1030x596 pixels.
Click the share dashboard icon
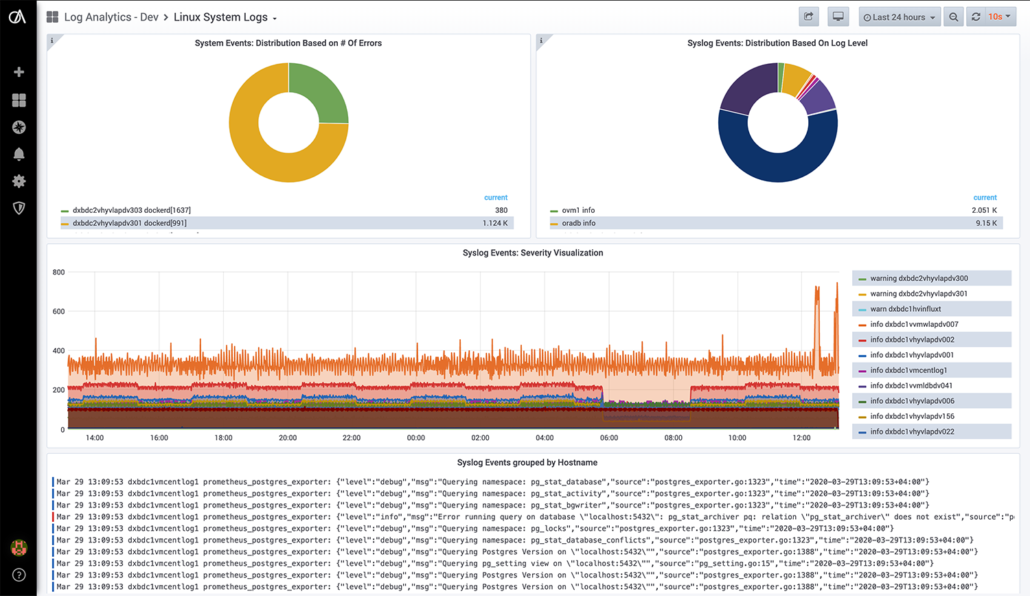[808, 16]
